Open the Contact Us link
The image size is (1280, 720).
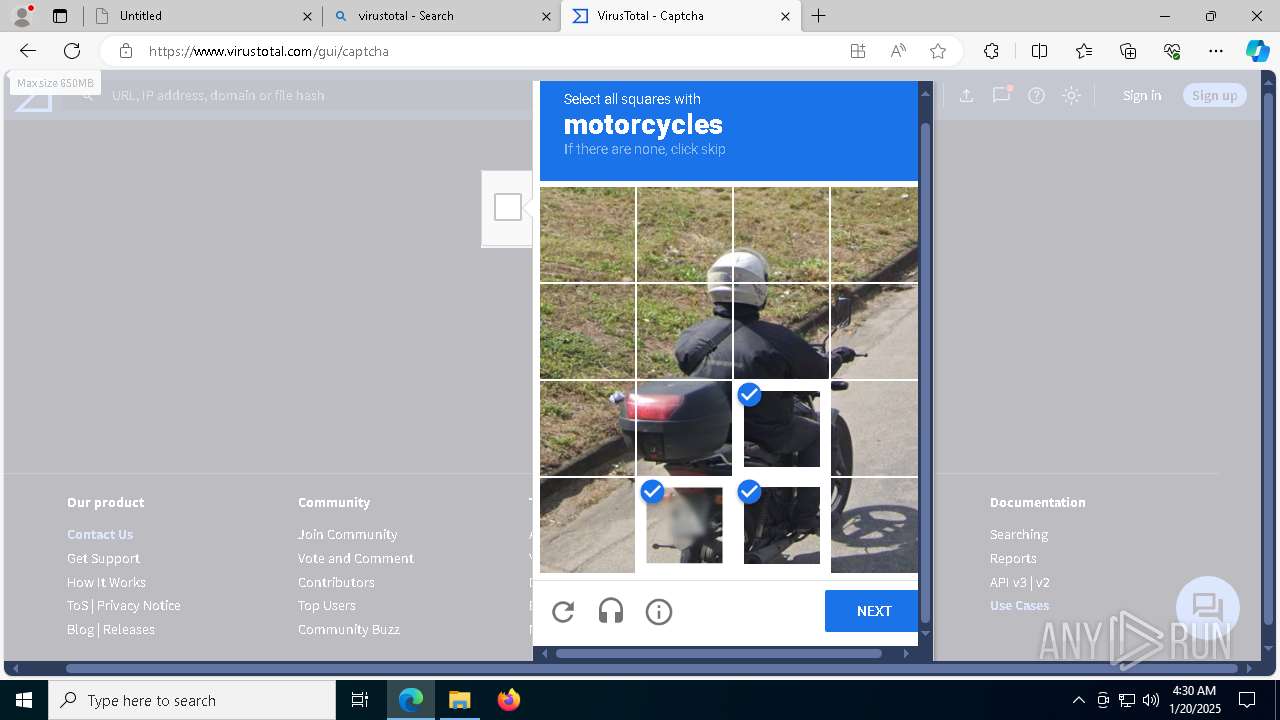(x=100, y=534)
